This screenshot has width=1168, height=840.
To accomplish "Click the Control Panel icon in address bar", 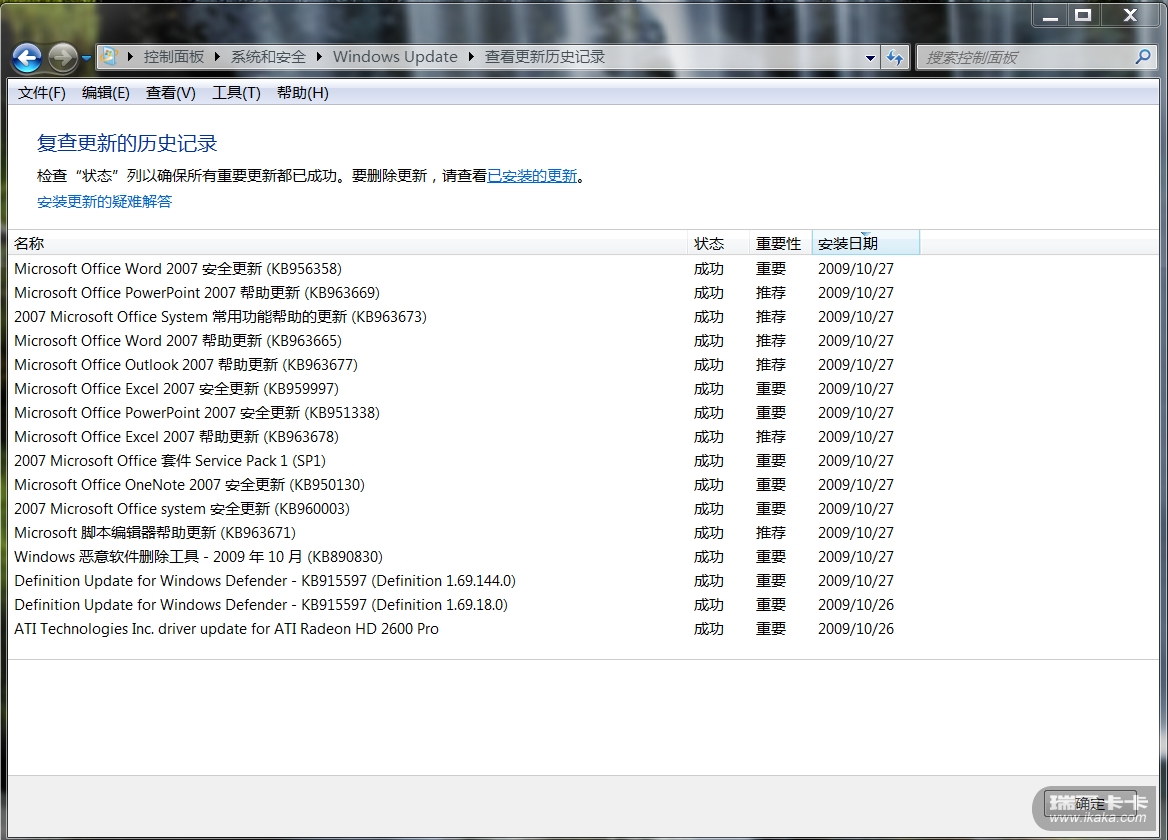I will [x=109, y=57].
